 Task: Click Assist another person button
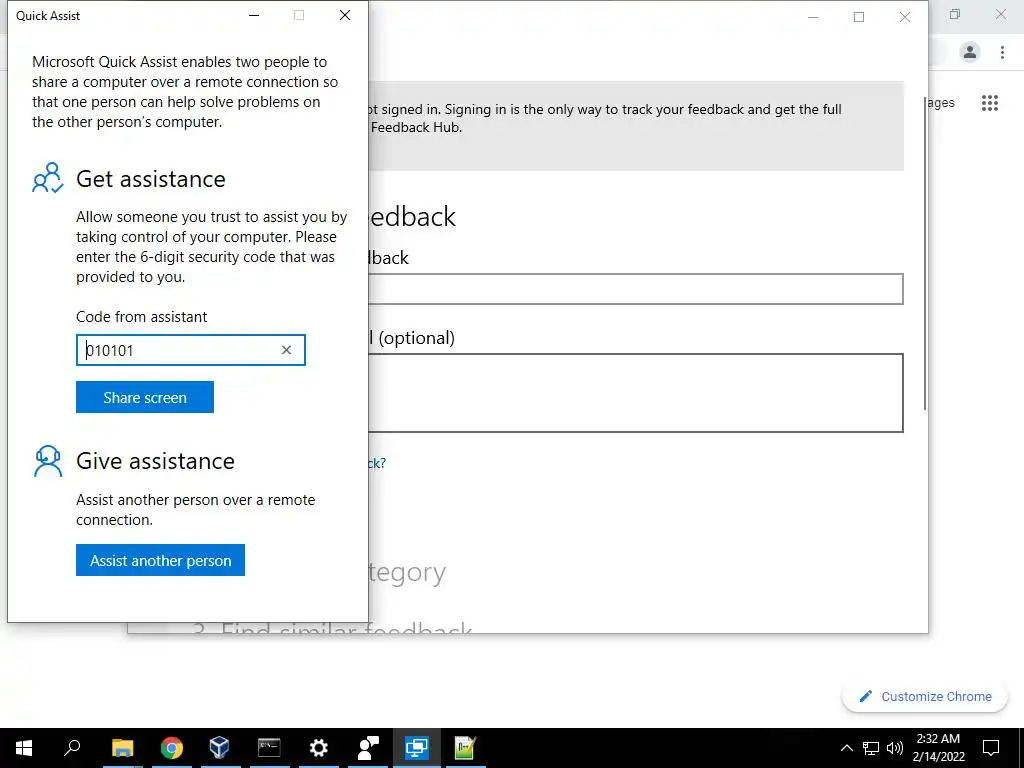(x=160, y=560)
